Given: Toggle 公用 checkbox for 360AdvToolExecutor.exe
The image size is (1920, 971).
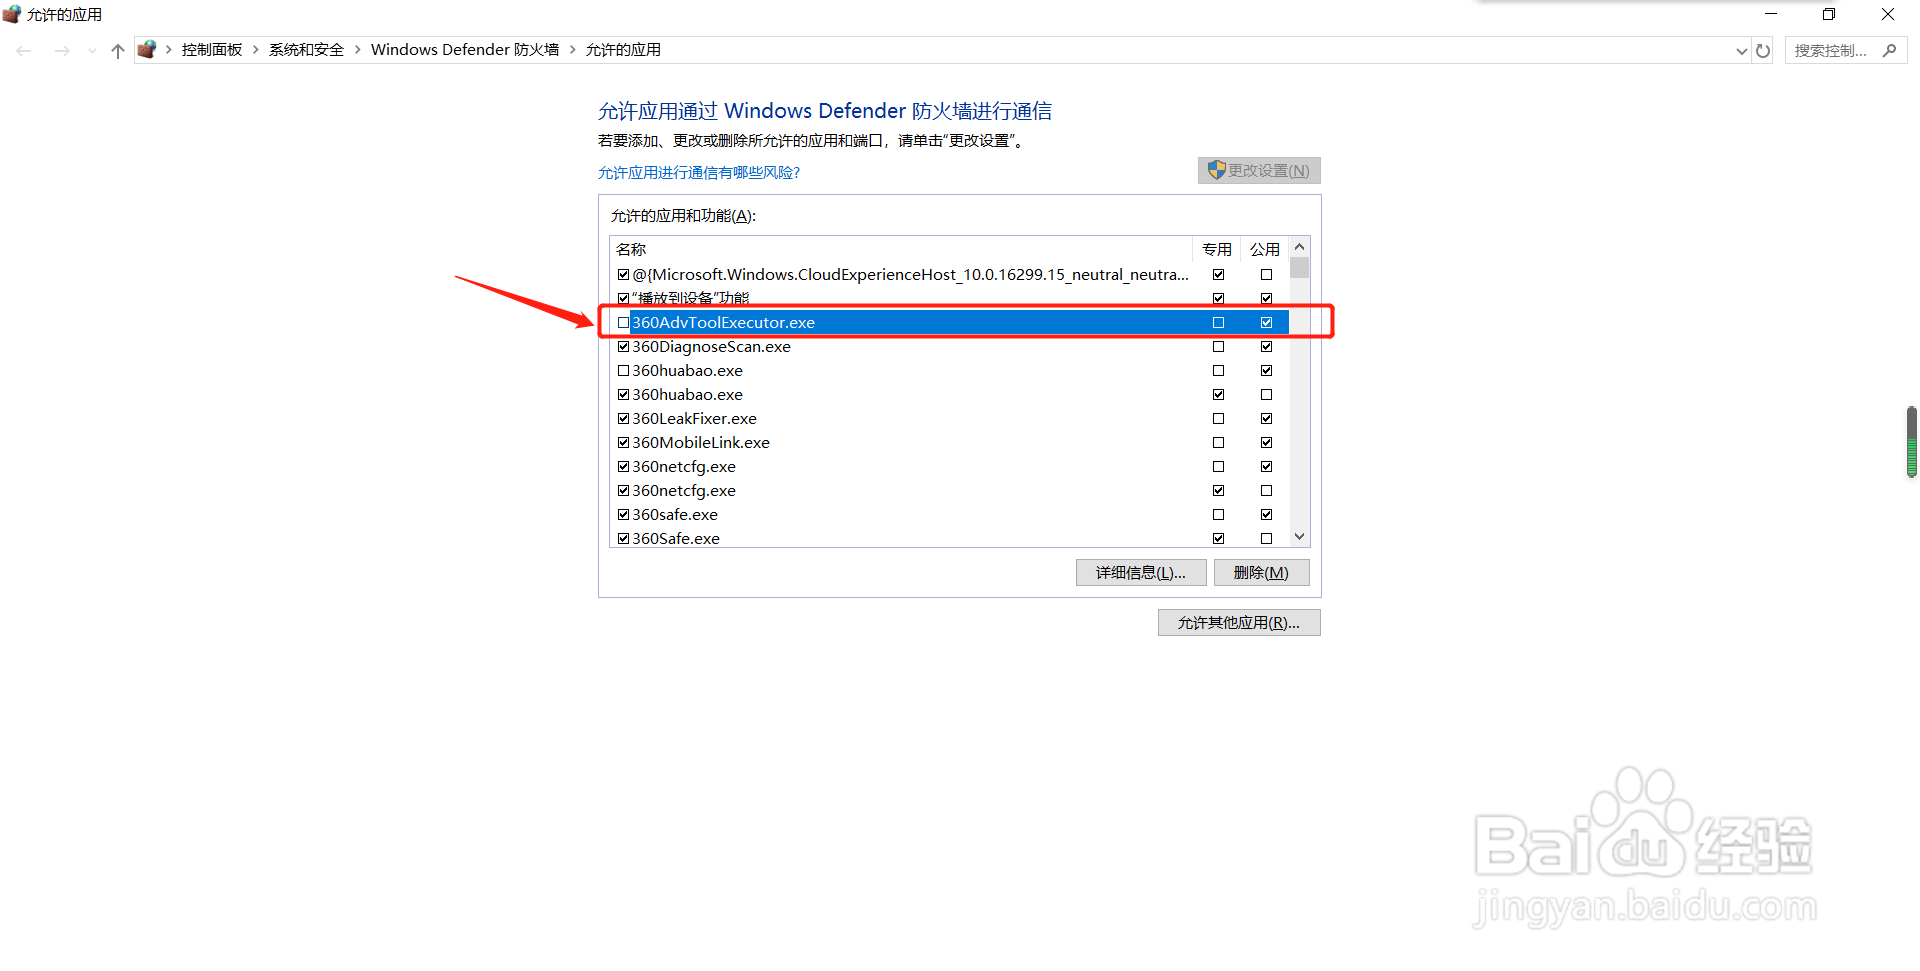Looking at the screenshot, I should pyautogui.click(x=1266, y=323).
